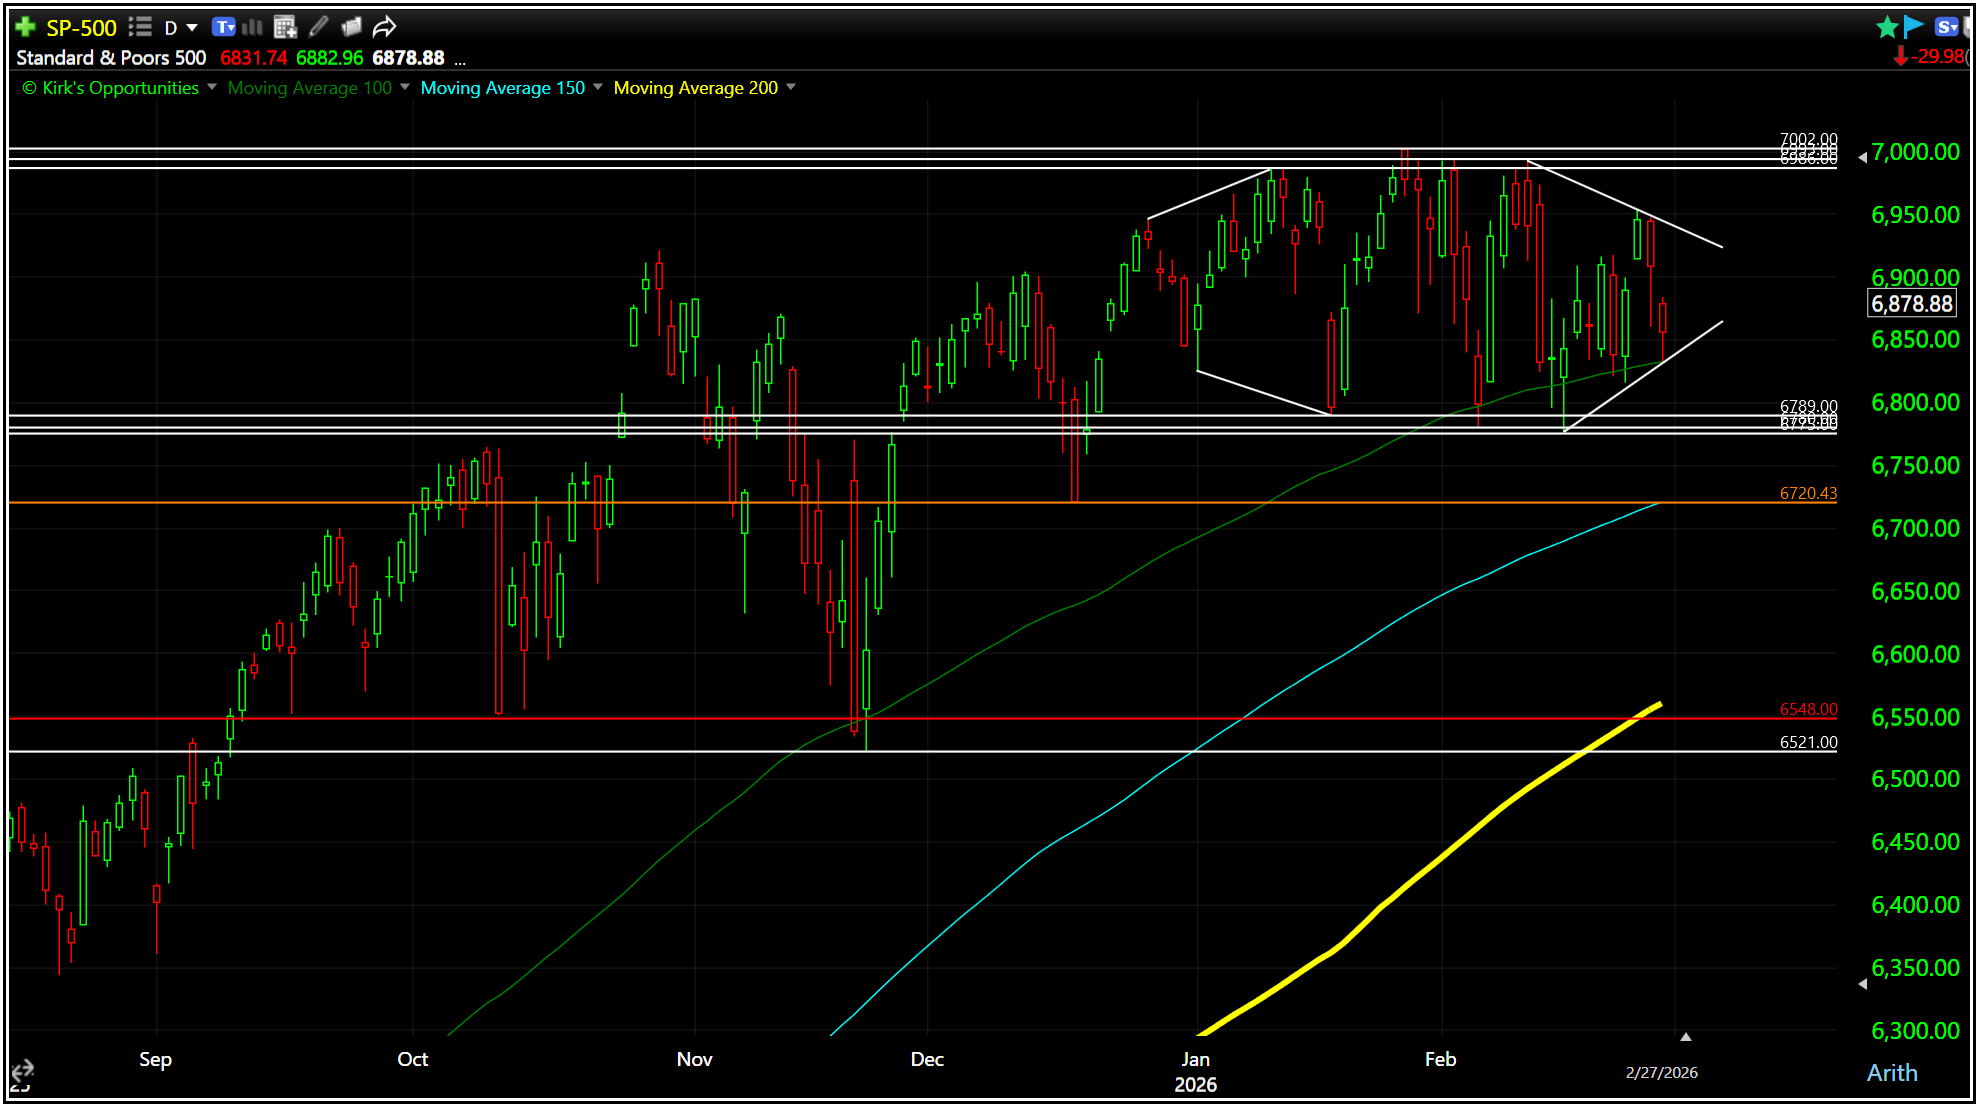Open the blue S menu at top right
Image resolution: width=1979 pixels, height=1107 pixels.
pos(1945,27)
